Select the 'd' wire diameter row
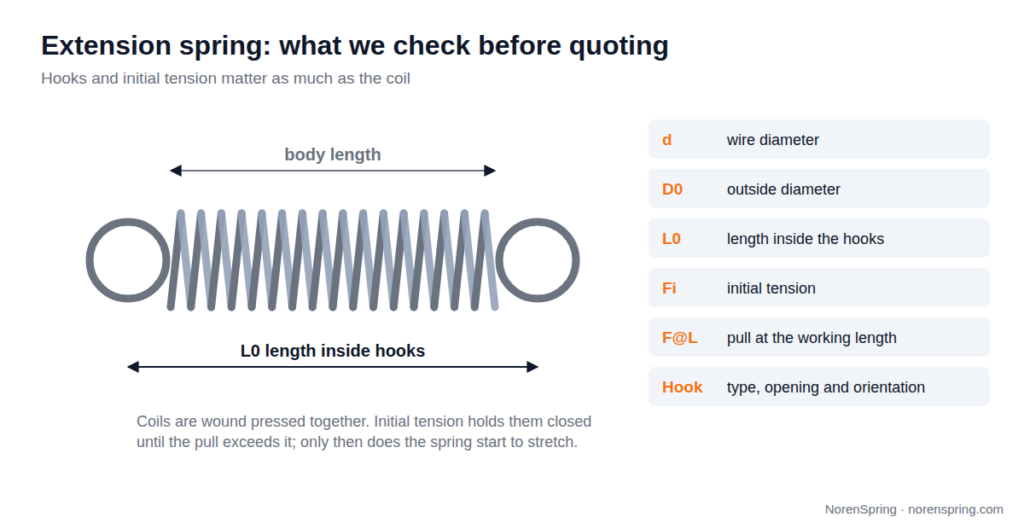 (x=819, y=139)
